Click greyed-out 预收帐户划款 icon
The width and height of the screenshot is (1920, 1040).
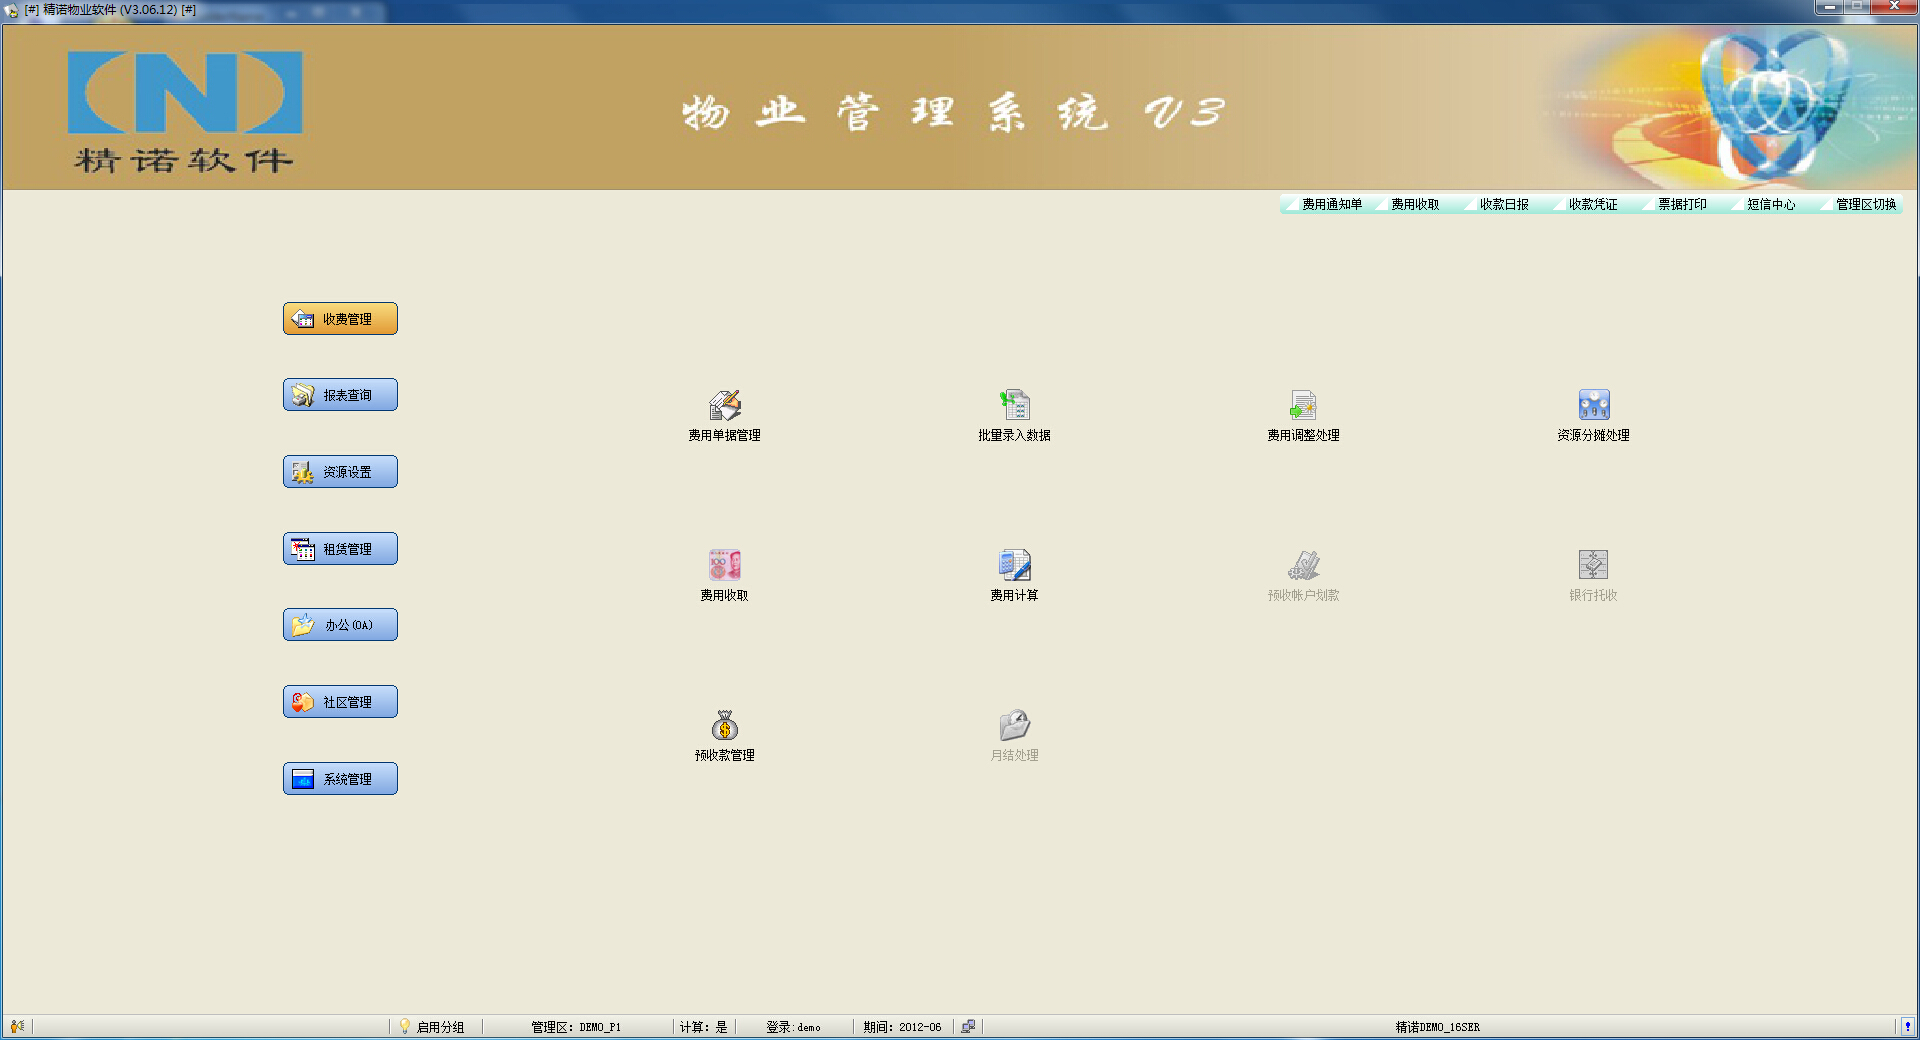(x=1304, y=565)
